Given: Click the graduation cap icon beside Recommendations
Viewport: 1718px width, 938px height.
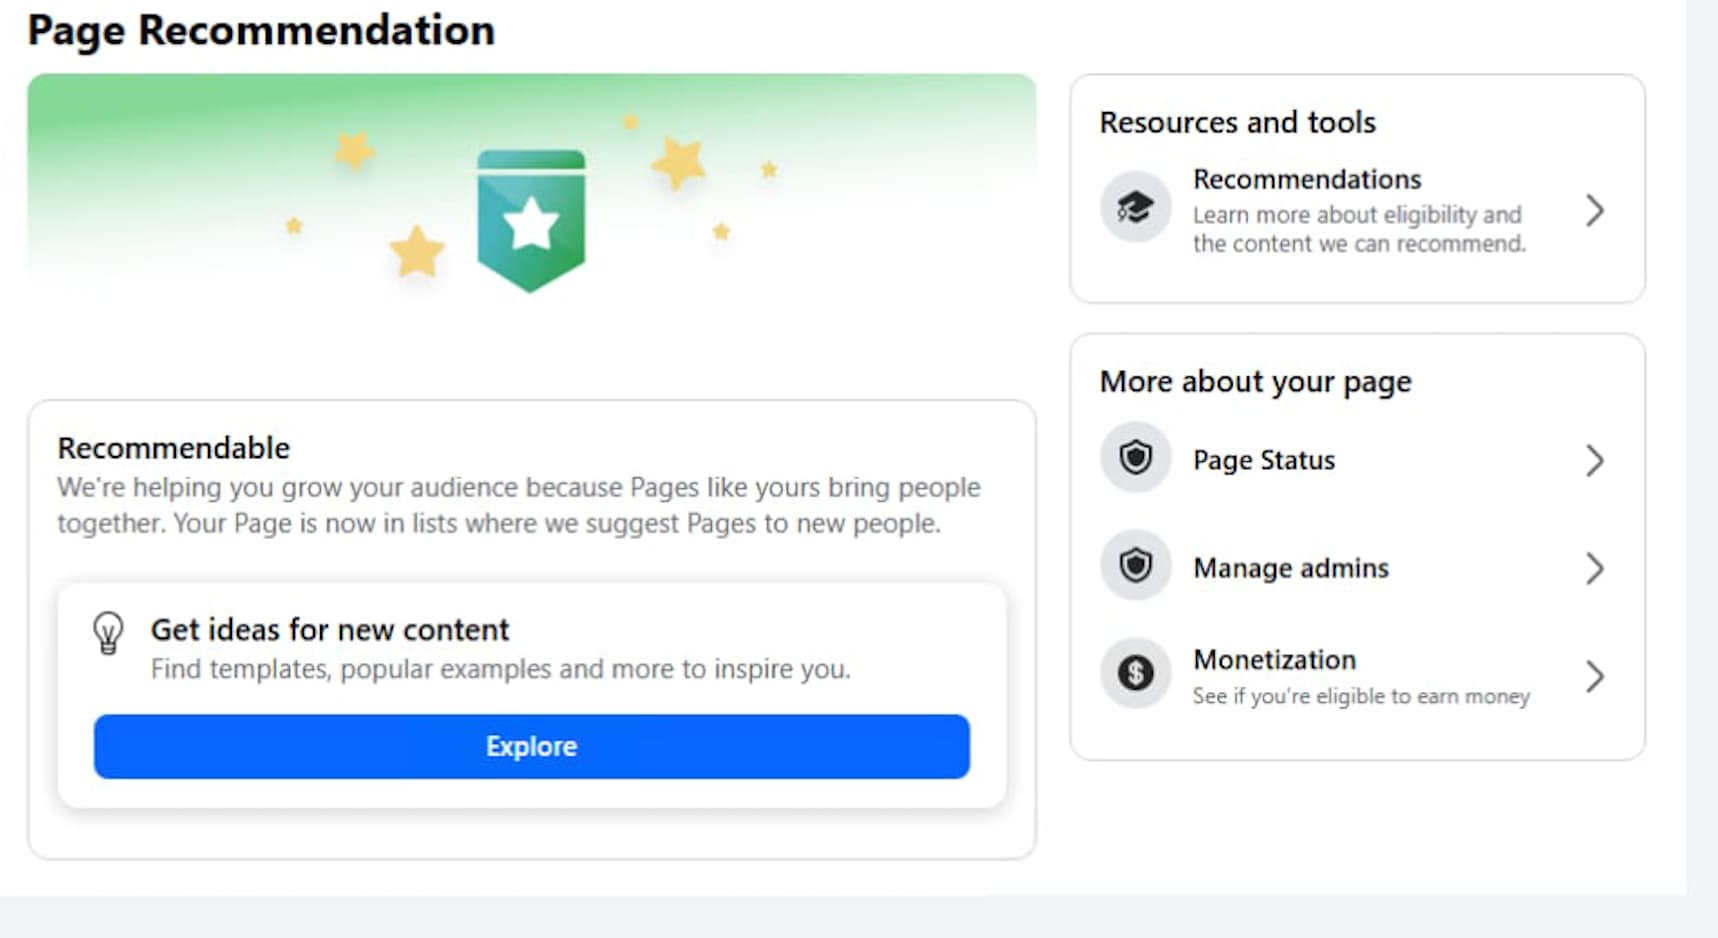Looking at the screenshot, I should tap(1135, 208).
